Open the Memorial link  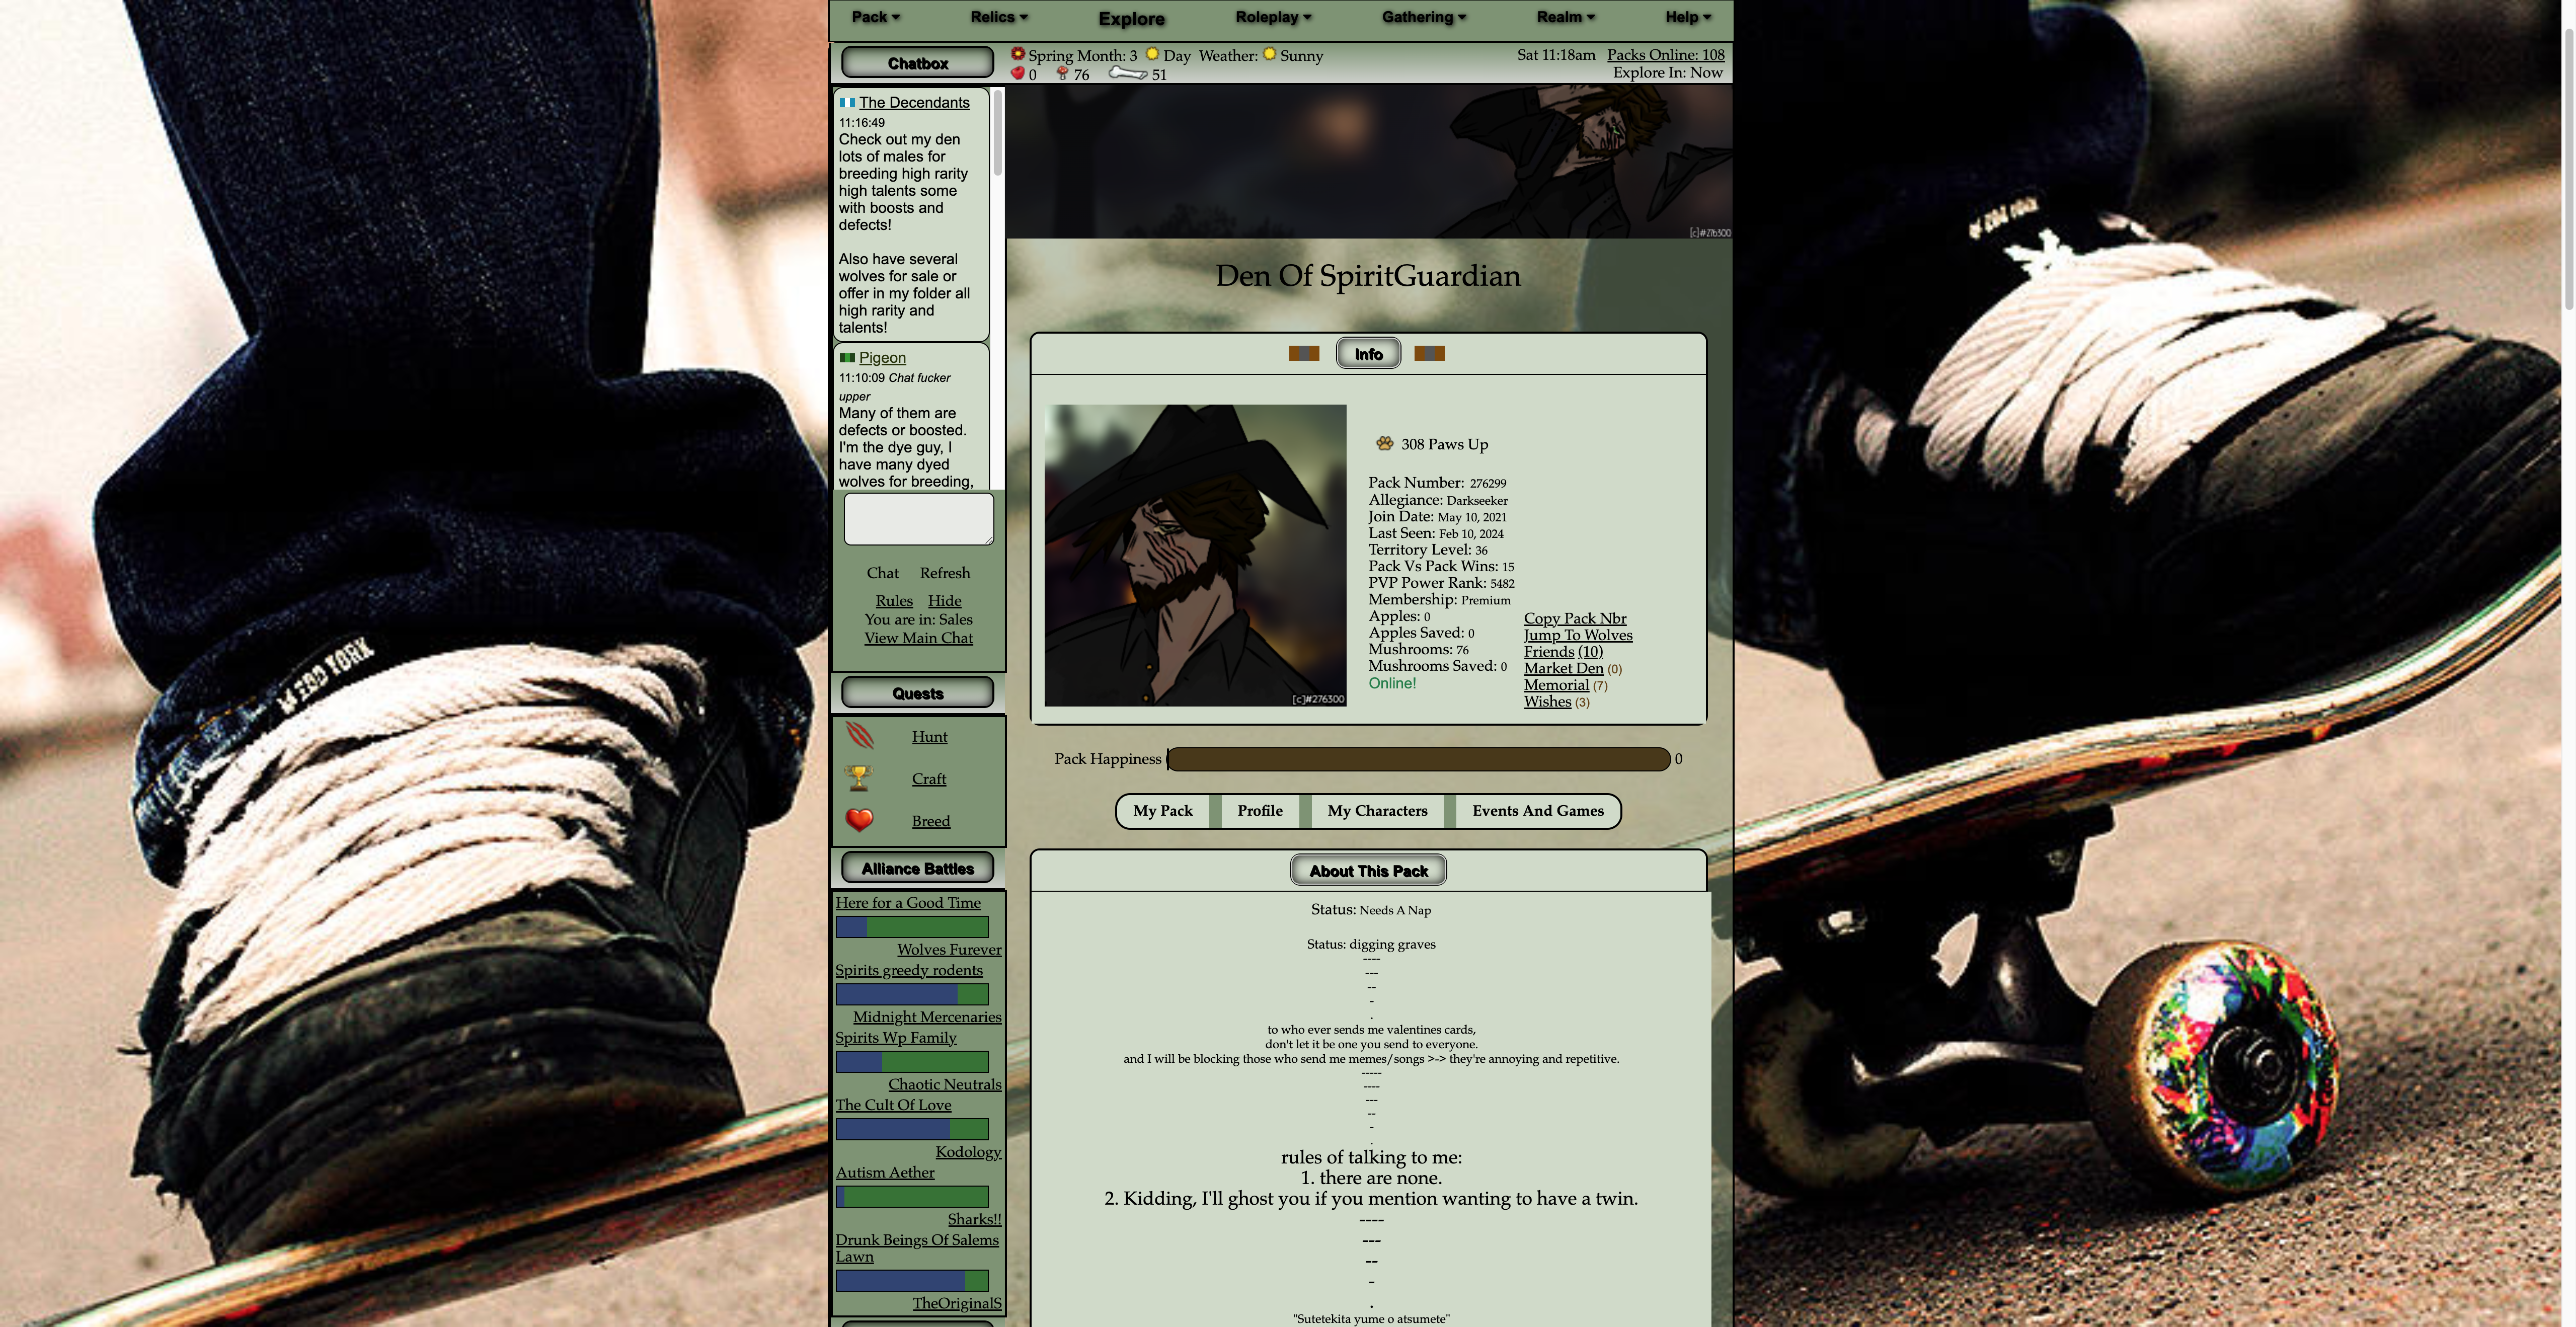click(1555, 685)
